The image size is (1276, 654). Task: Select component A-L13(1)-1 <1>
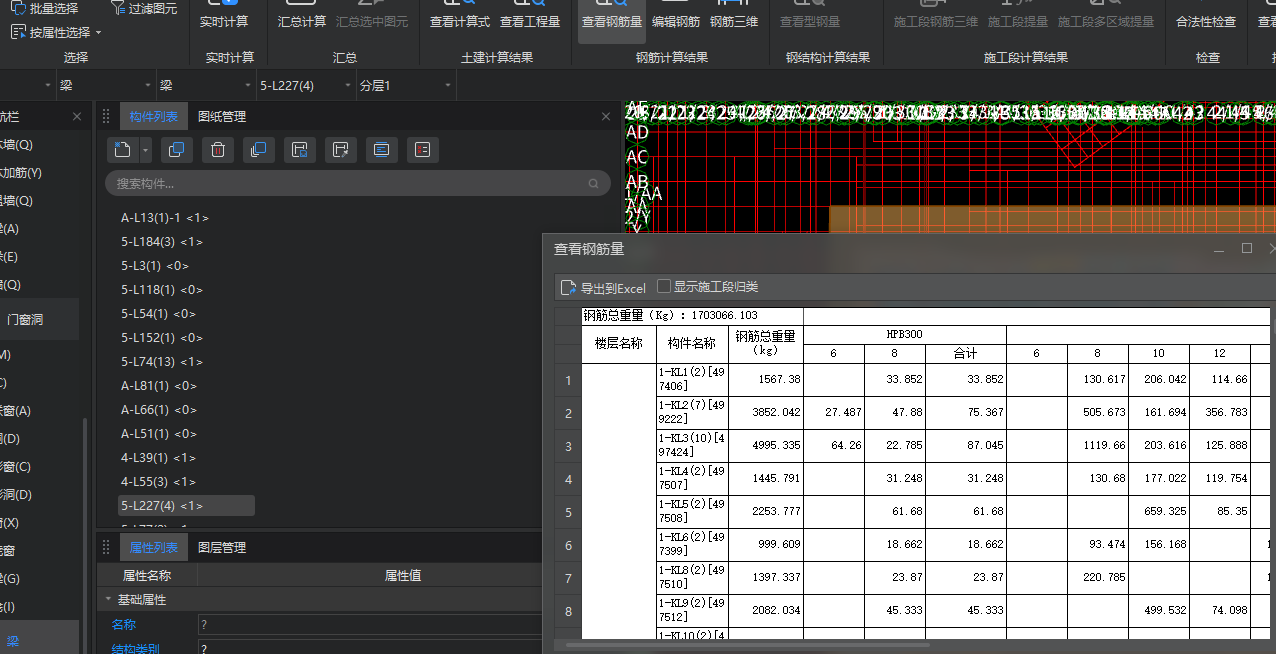click(165, 218)
